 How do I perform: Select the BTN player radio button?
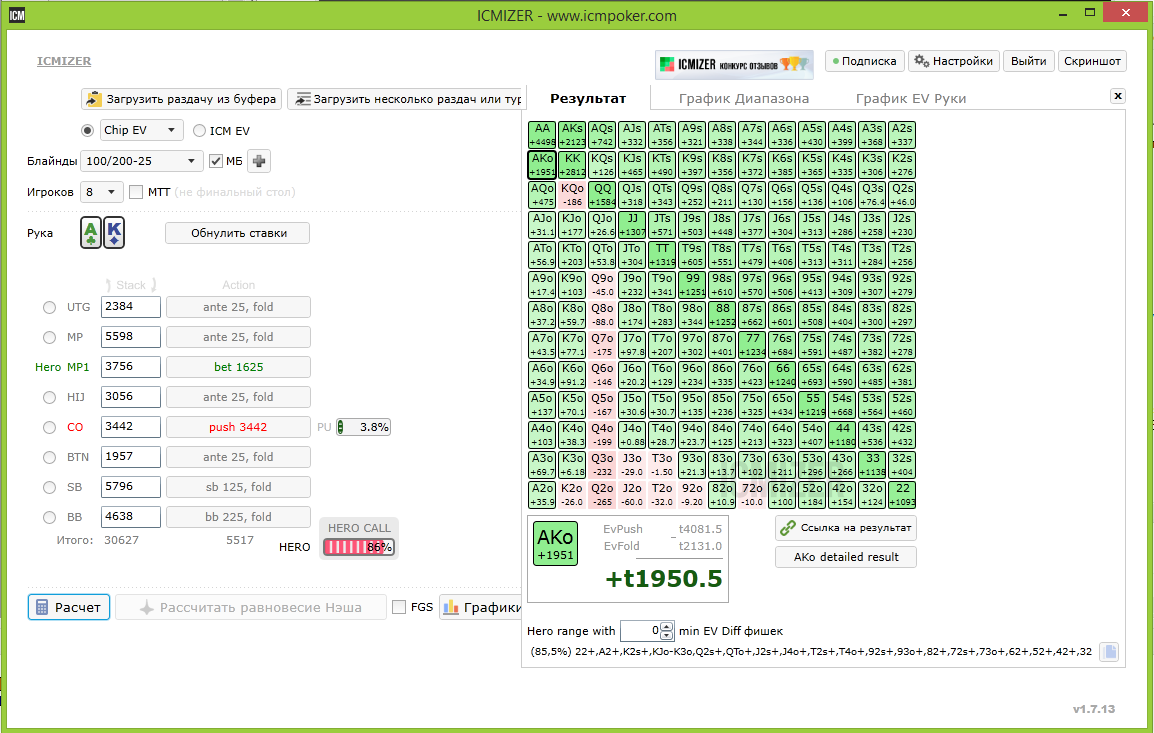tap(49, 458)
